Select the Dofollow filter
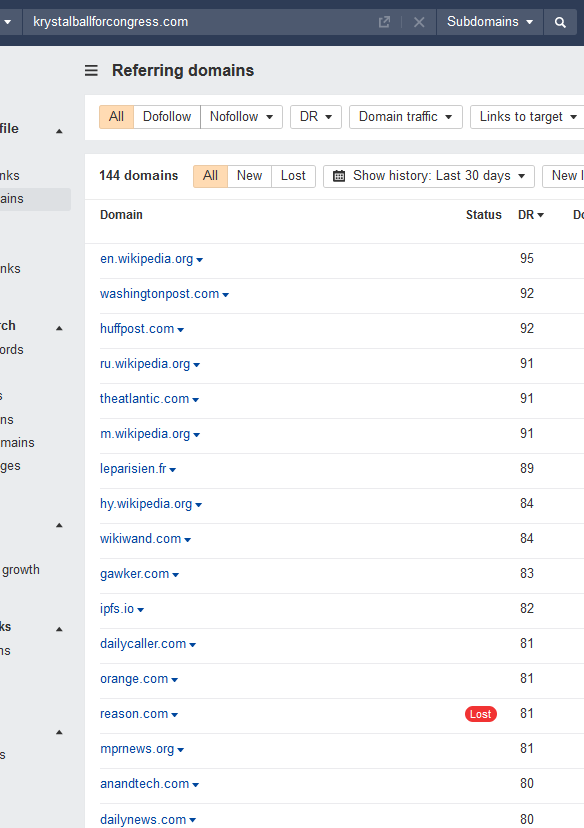Viewport: 584px width, 828px height. [167, 117]
